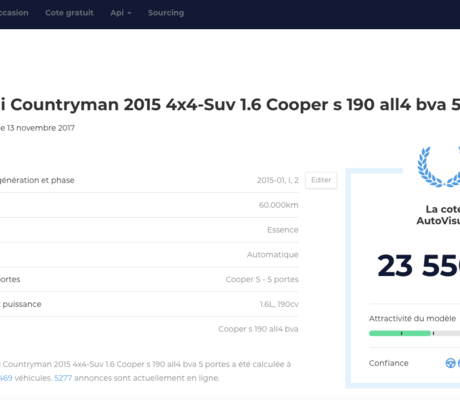Open the 5277 annonces link

63,378
